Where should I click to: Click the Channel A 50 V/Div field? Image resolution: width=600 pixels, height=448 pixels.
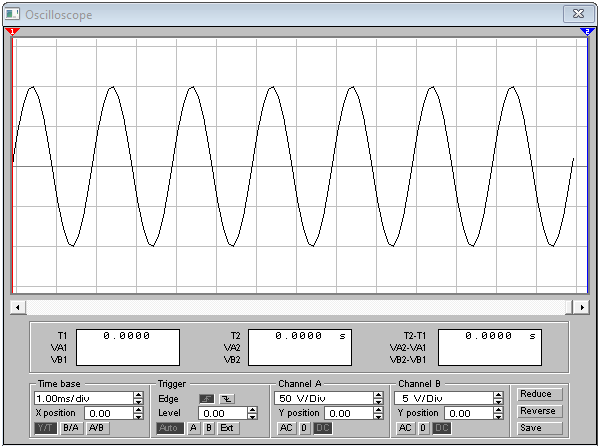pyautogui.click(x=324, y=398)
